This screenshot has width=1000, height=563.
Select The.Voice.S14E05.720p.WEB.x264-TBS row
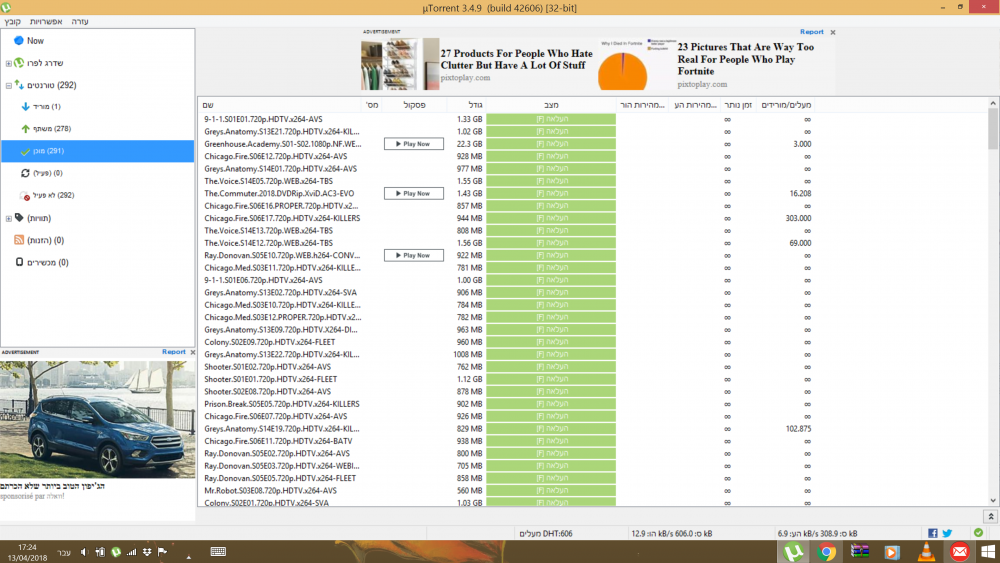[x=507, y=181]
